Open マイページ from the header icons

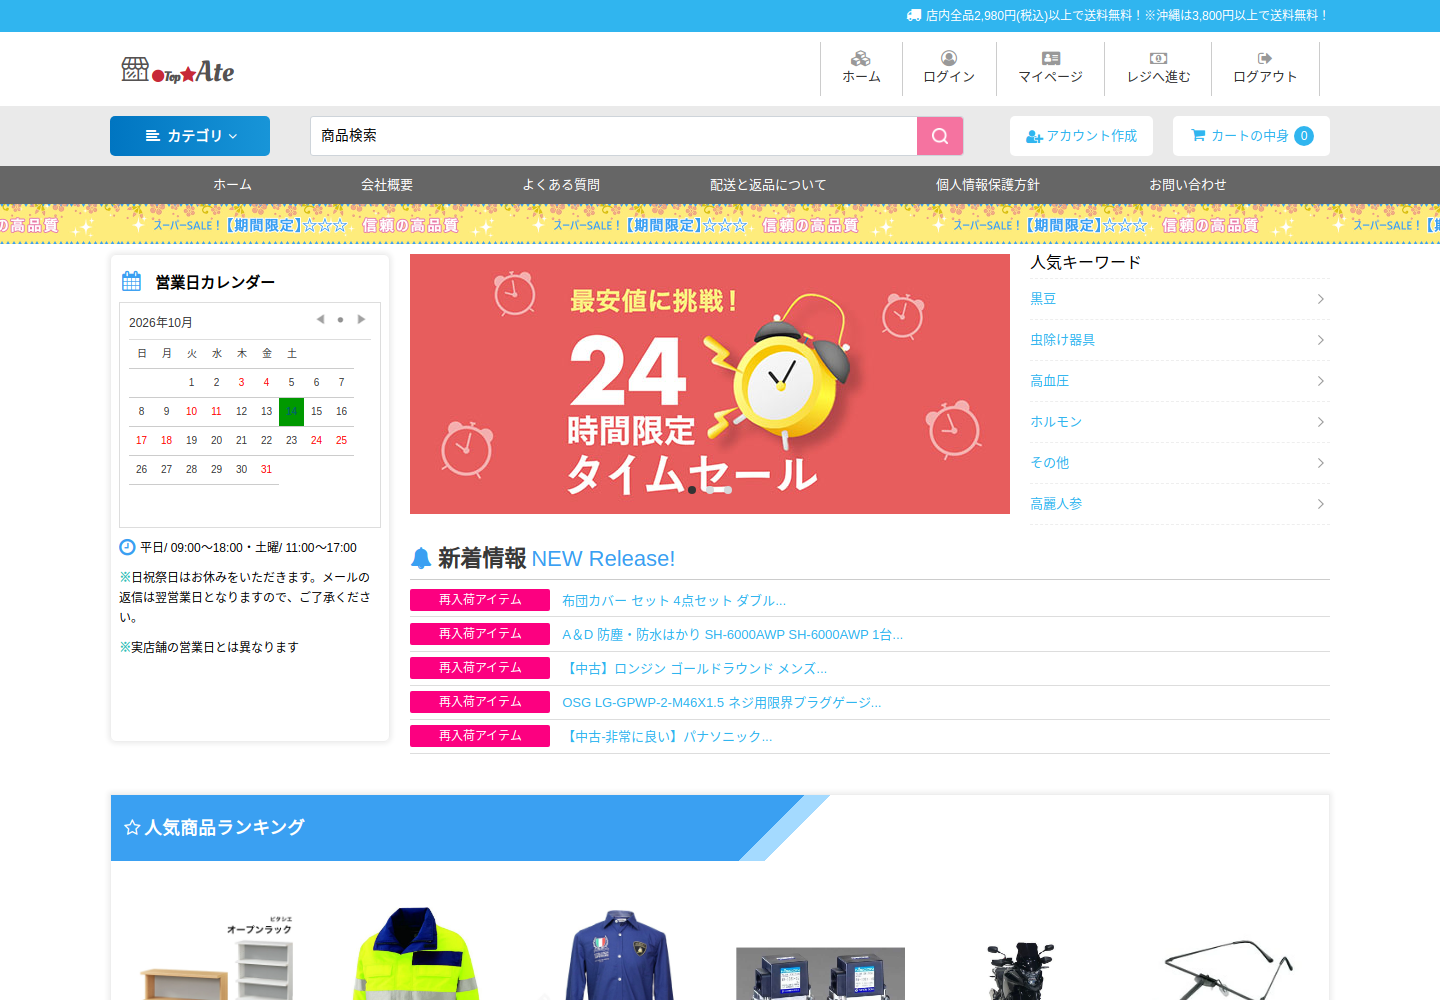coord(1050,68)
